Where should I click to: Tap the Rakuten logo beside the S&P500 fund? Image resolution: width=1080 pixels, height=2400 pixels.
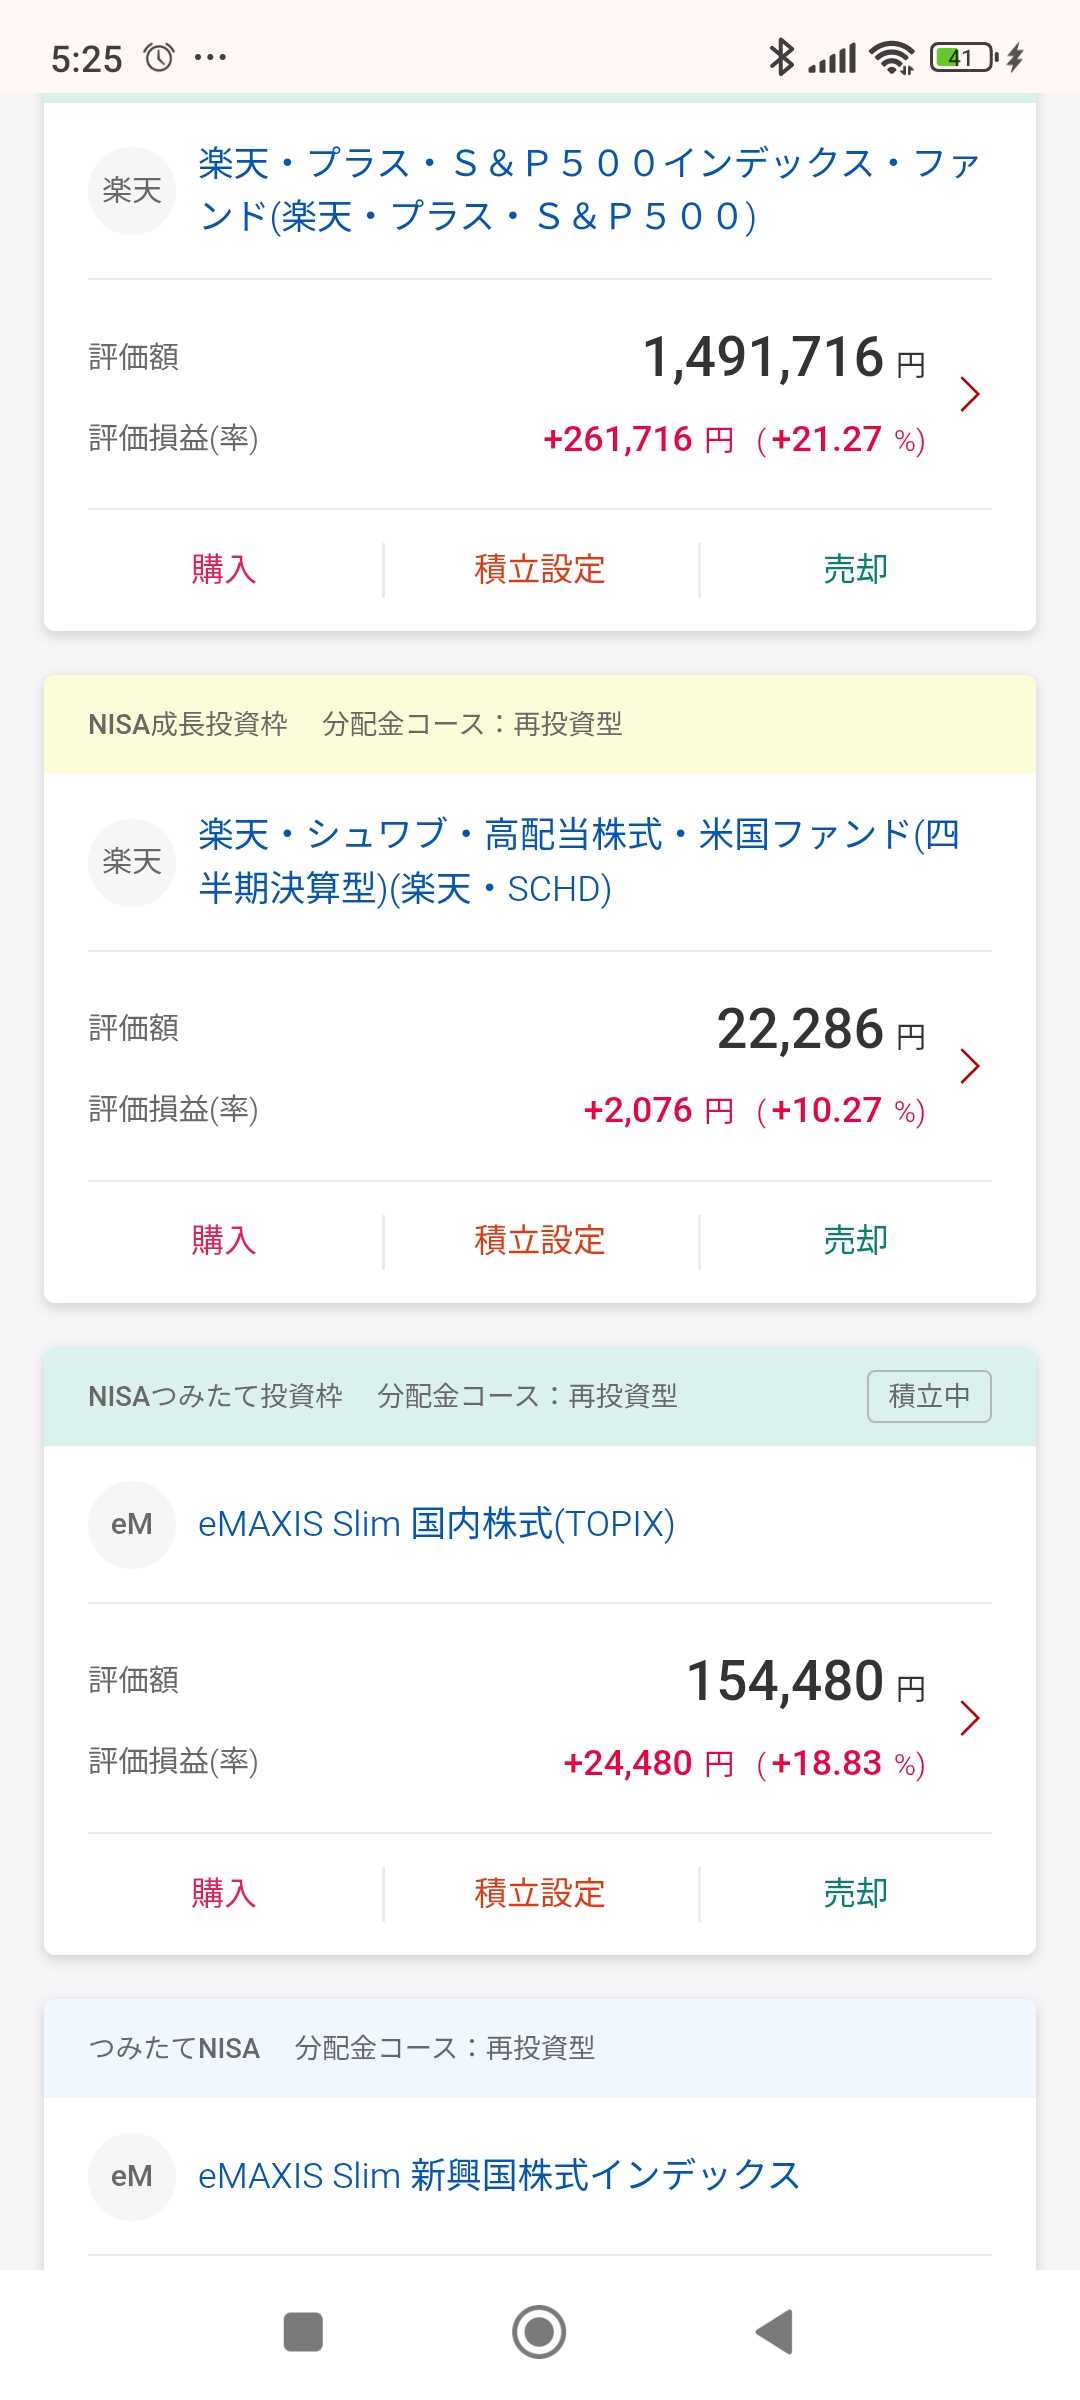click(x=132, y=190)
